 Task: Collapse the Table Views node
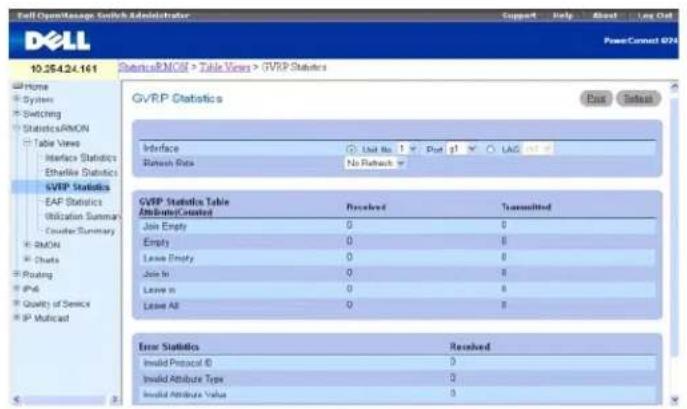[x=28, y=143]
